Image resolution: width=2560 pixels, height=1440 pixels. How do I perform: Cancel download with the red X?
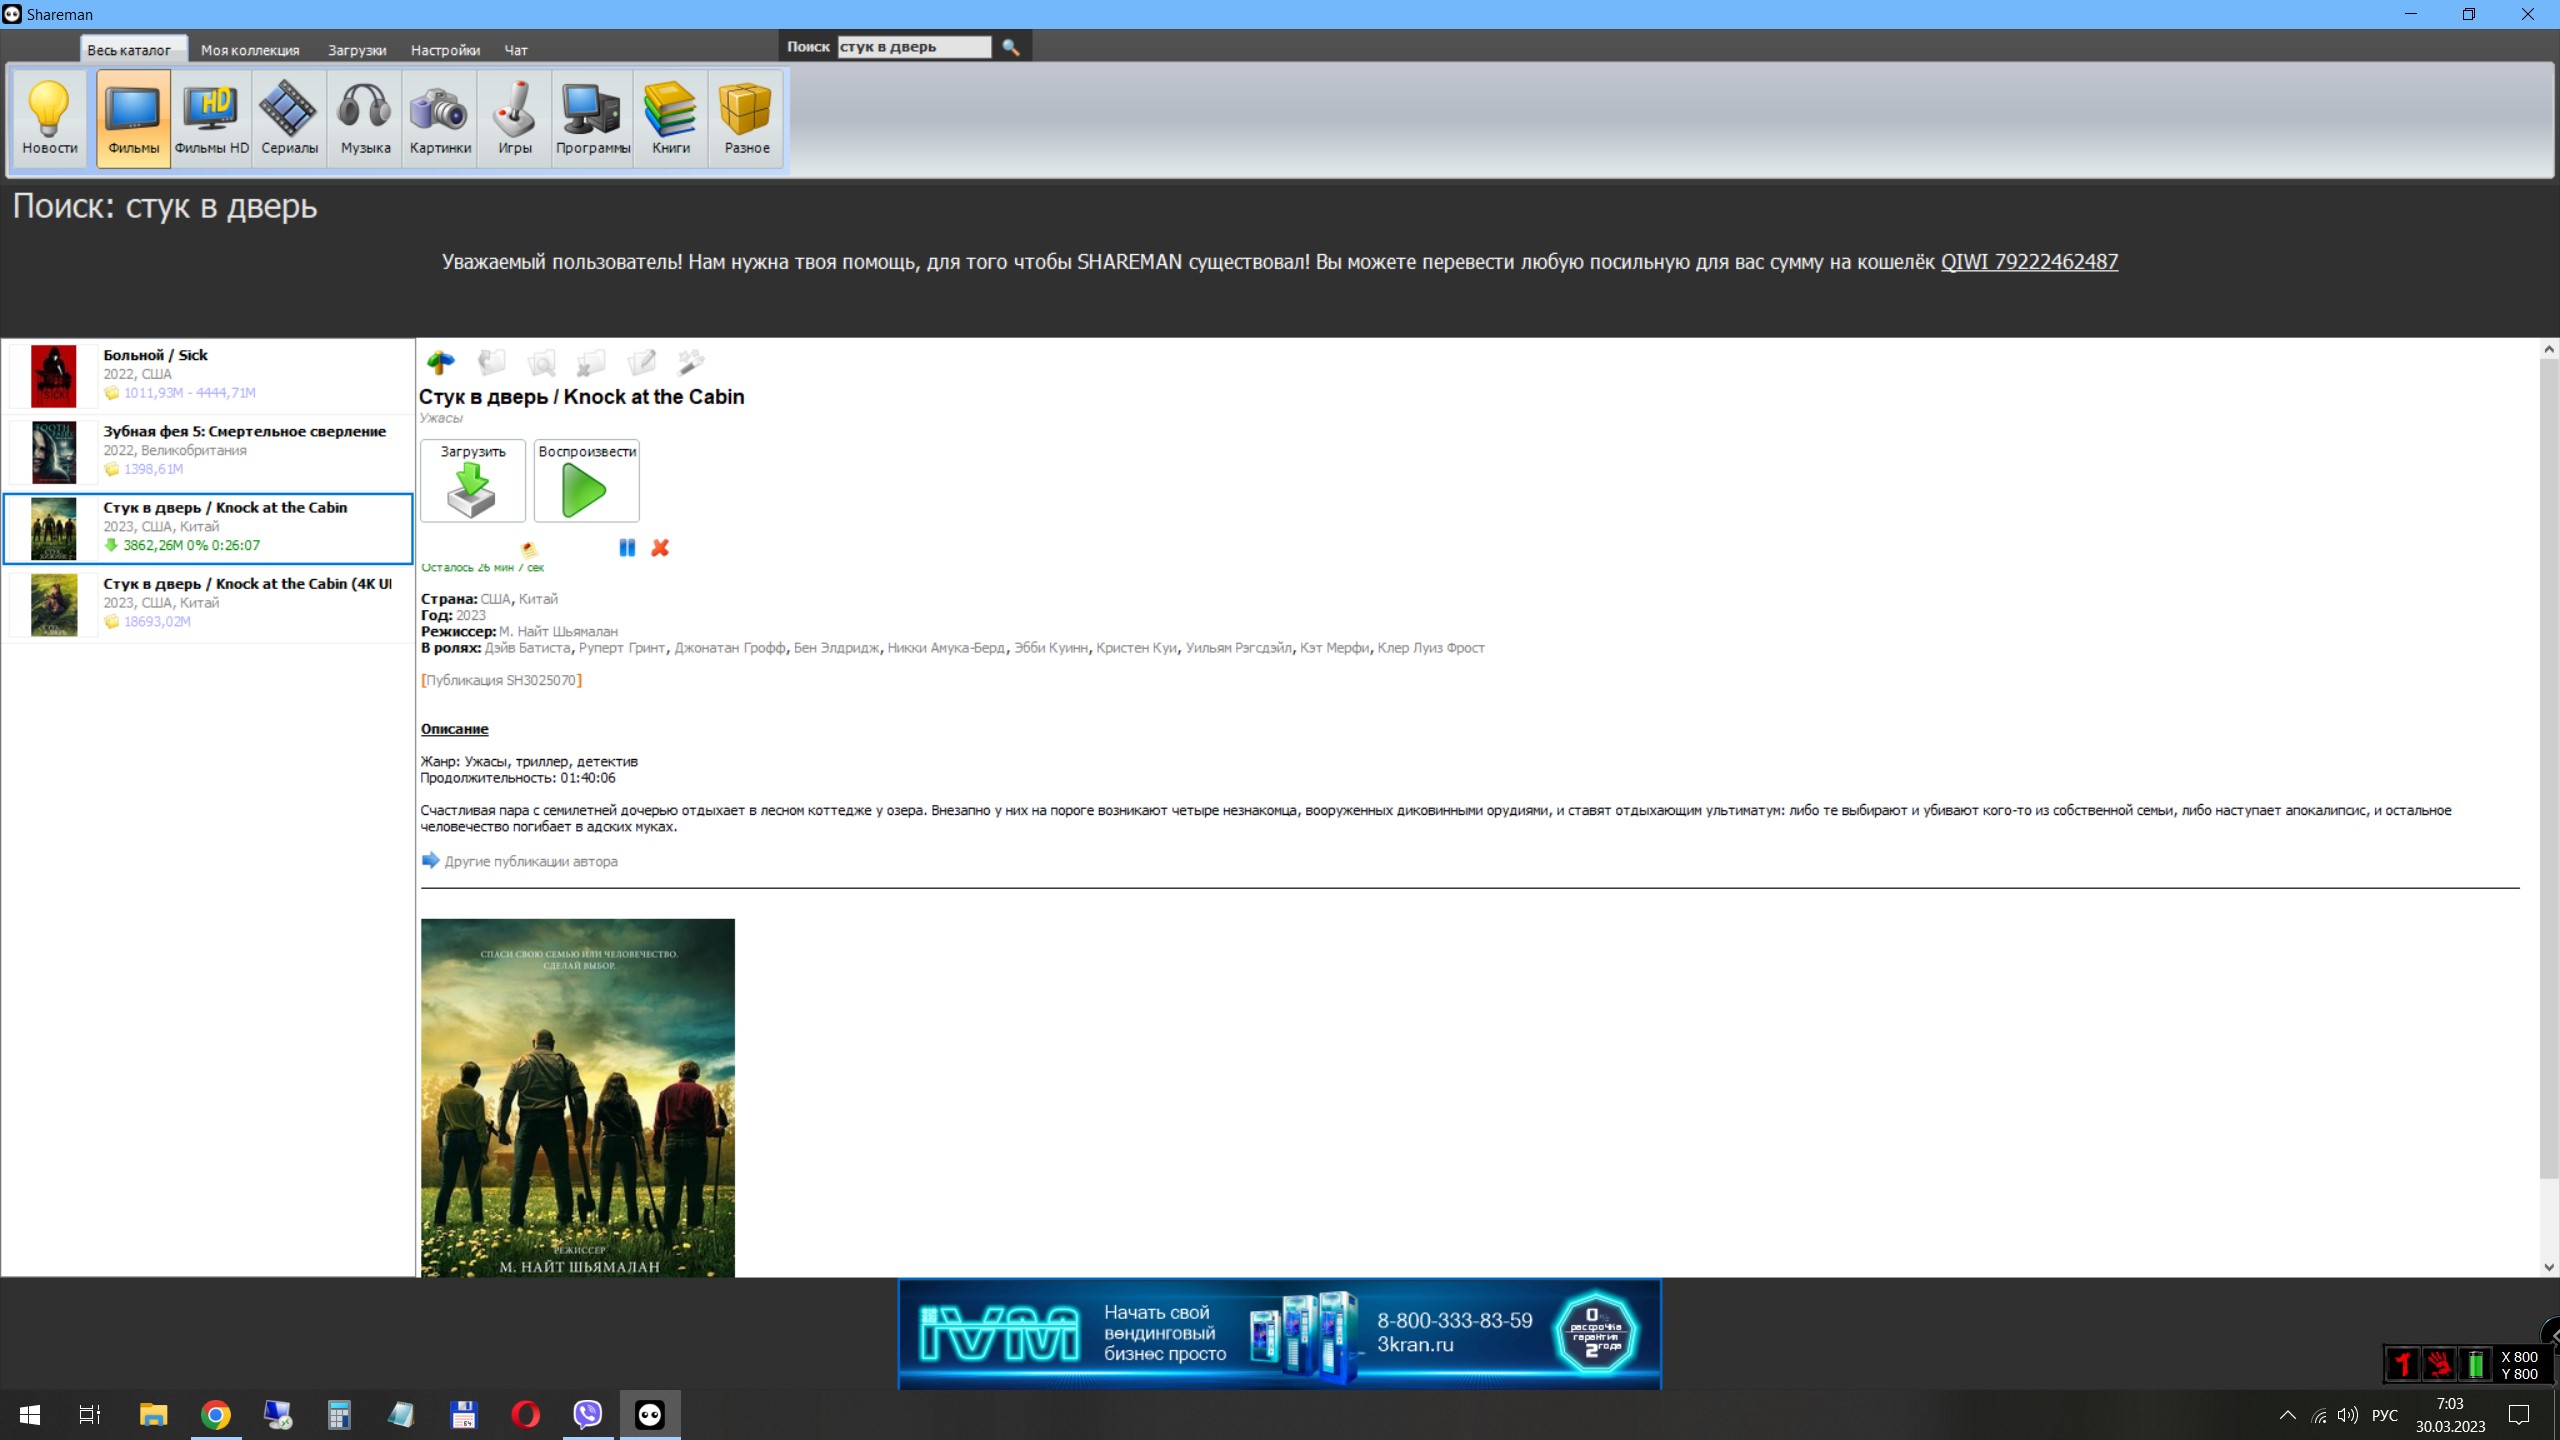660,548
